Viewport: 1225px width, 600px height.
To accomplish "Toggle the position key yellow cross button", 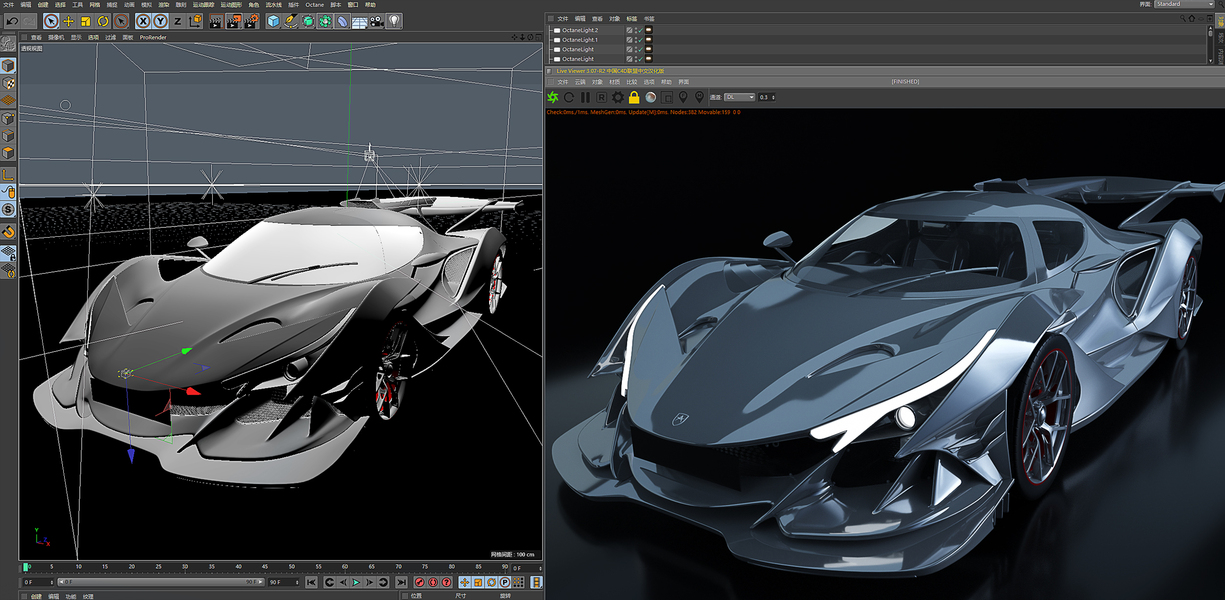I will click(465, 582).
